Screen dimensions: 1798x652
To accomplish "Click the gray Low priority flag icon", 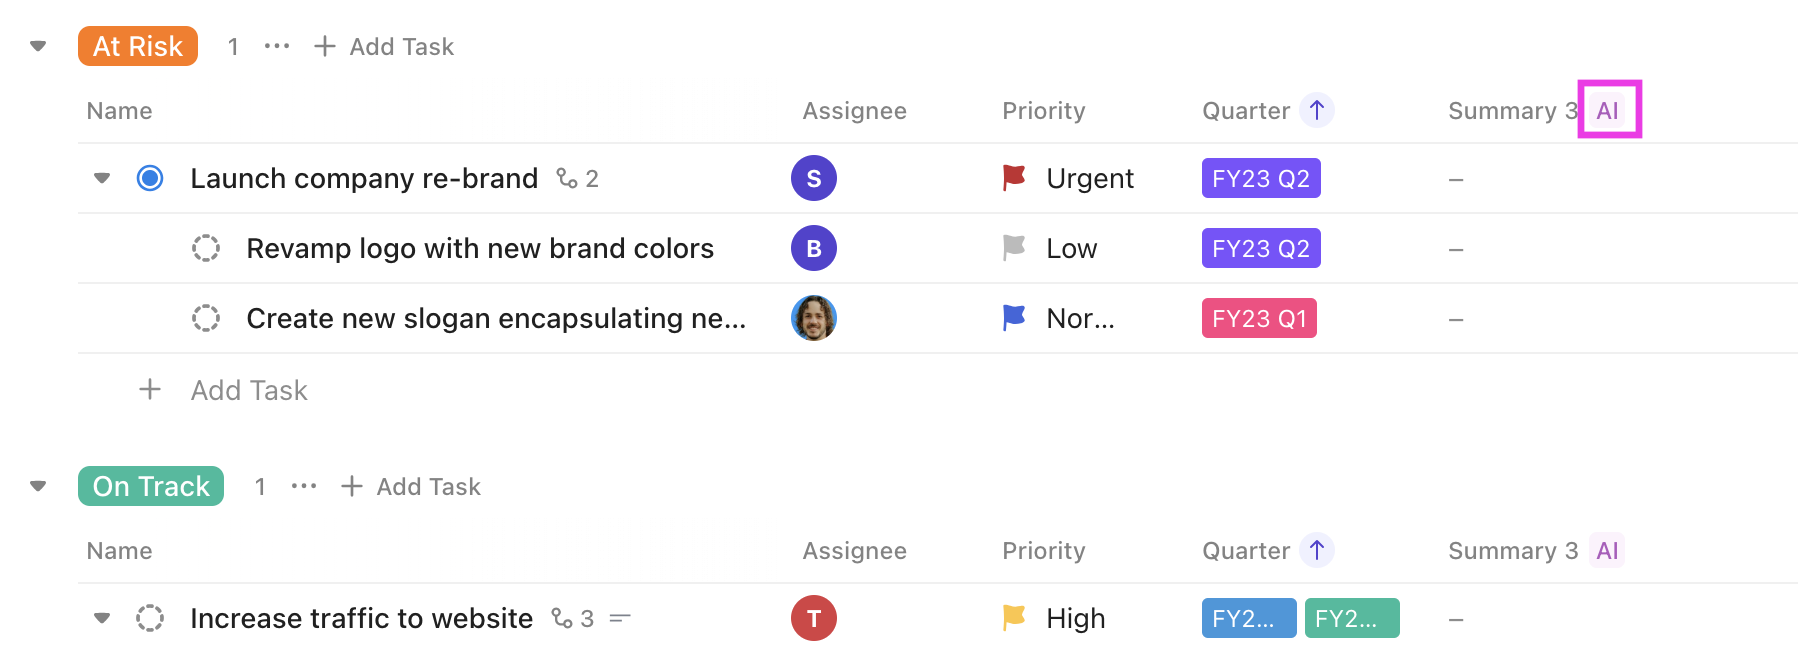I will [x=1013, y=248].
